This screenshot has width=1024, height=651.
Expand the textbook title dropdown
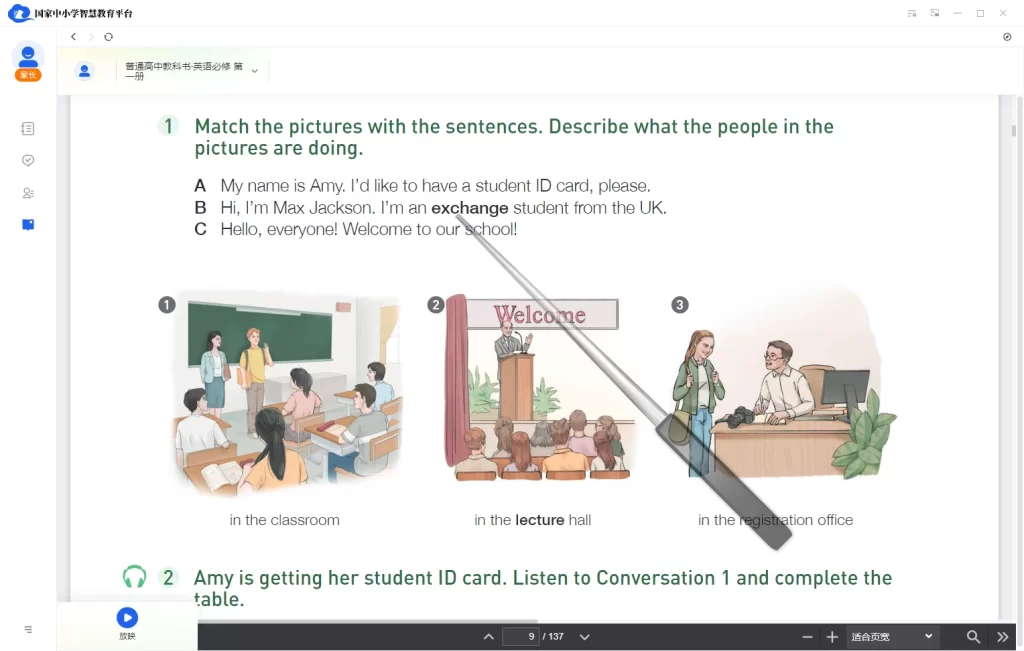click(x=255, y=71)
